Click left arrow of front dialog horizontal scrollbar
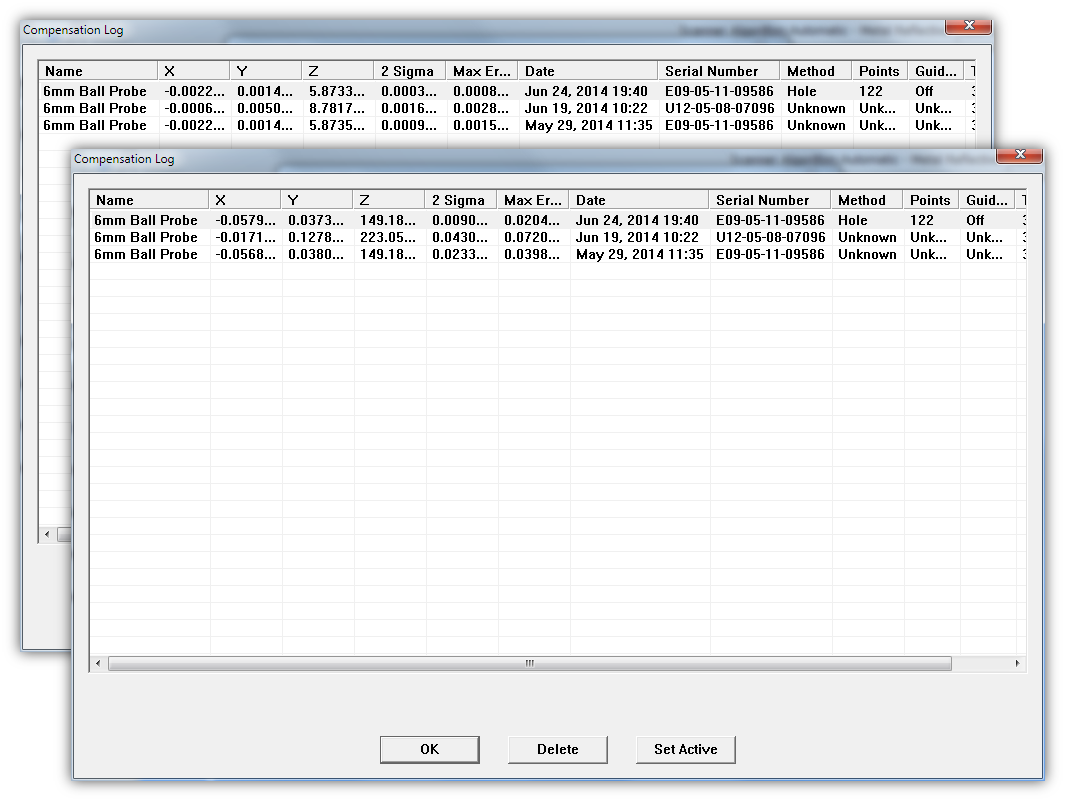The image size is (1065, 801). tap(98, 663)
